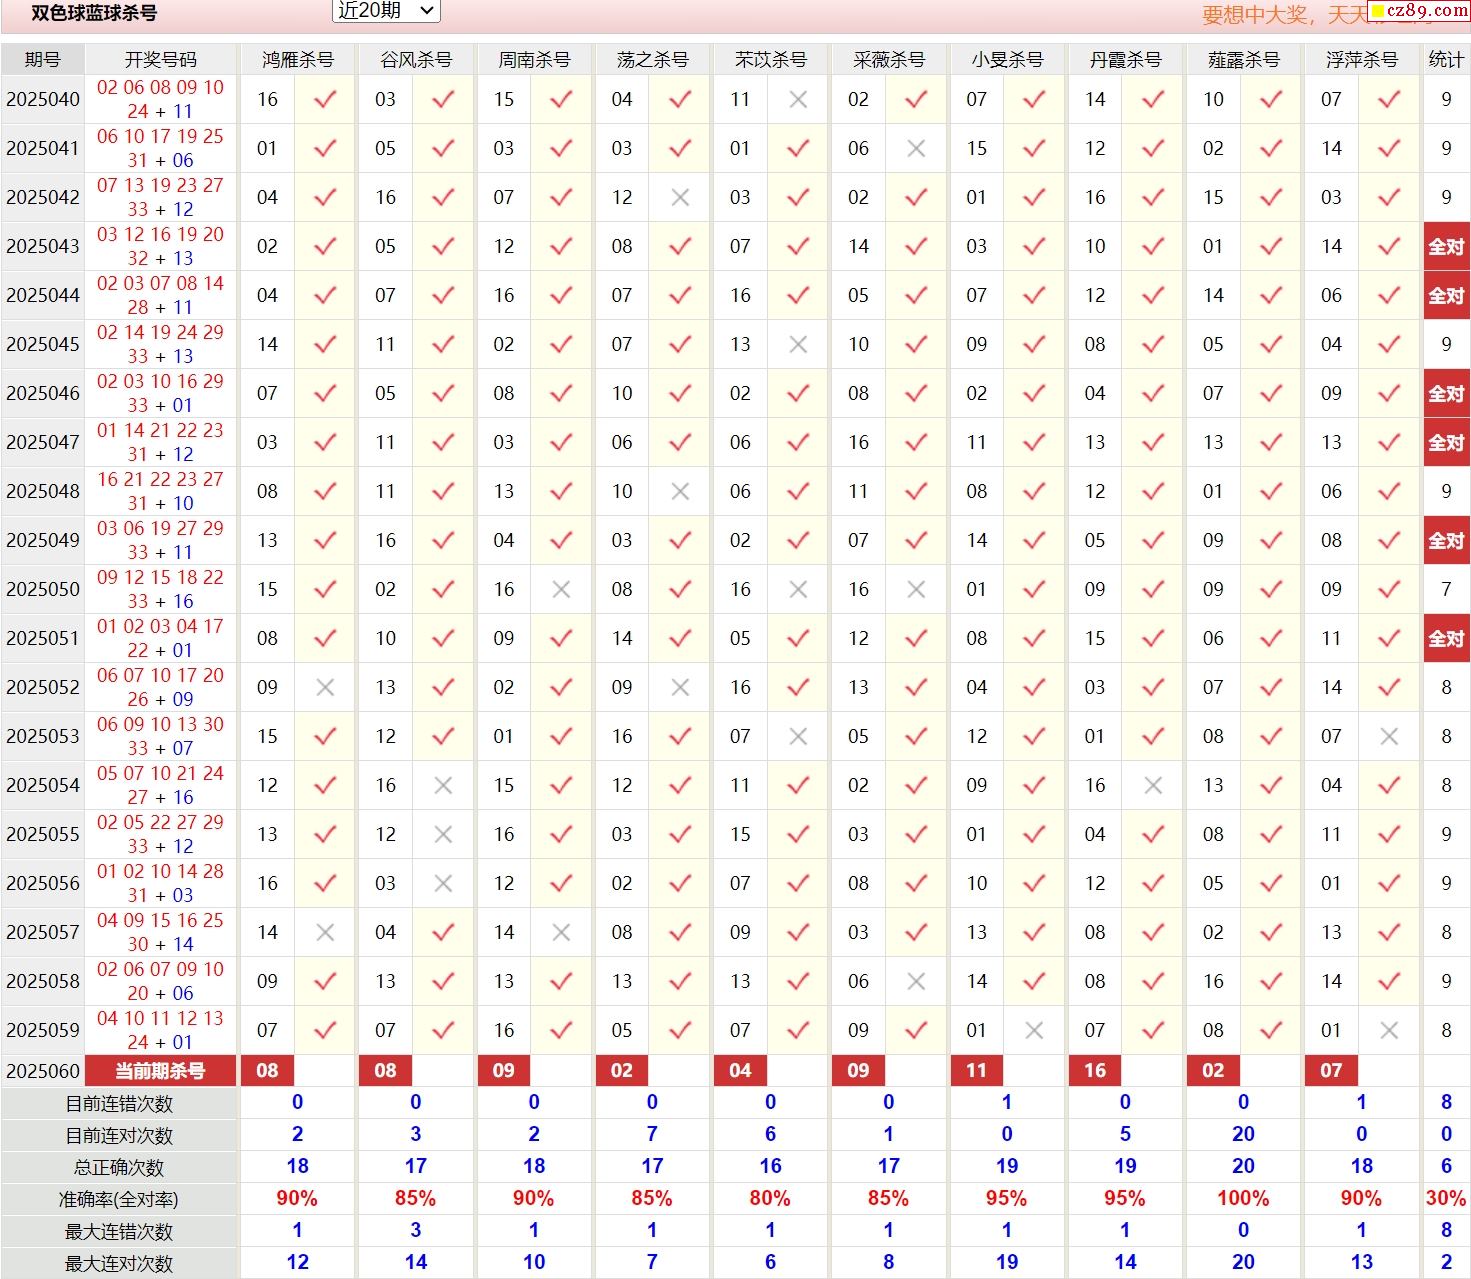Click the red 11 badge under 小旻杀号

[977, 1071]
